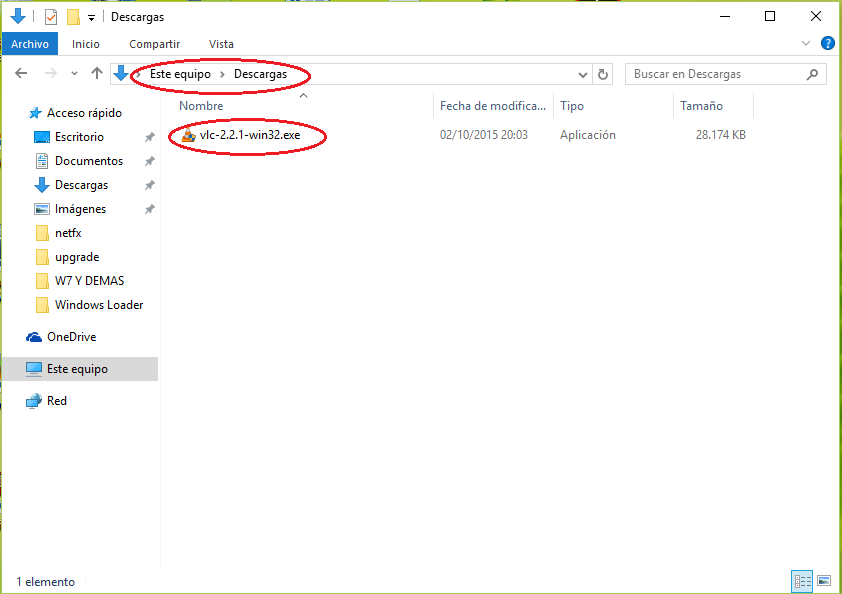Click the search magnifier icon
Viewport: 842px width, 594px height.
(x=812, y=74)
